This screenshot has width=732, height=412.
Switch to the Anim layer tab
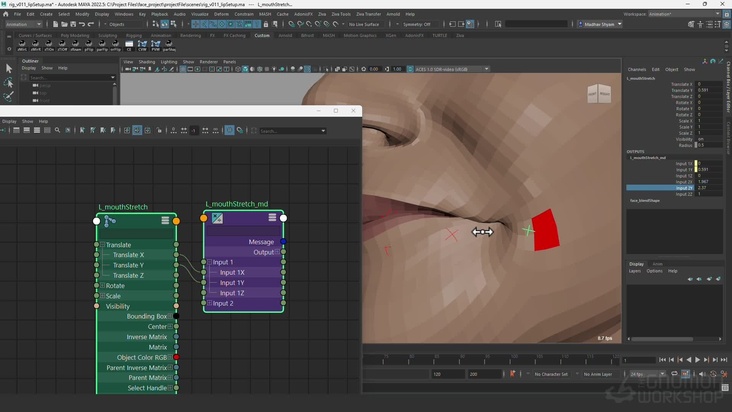pyautogui.click(x=657, y=264)
